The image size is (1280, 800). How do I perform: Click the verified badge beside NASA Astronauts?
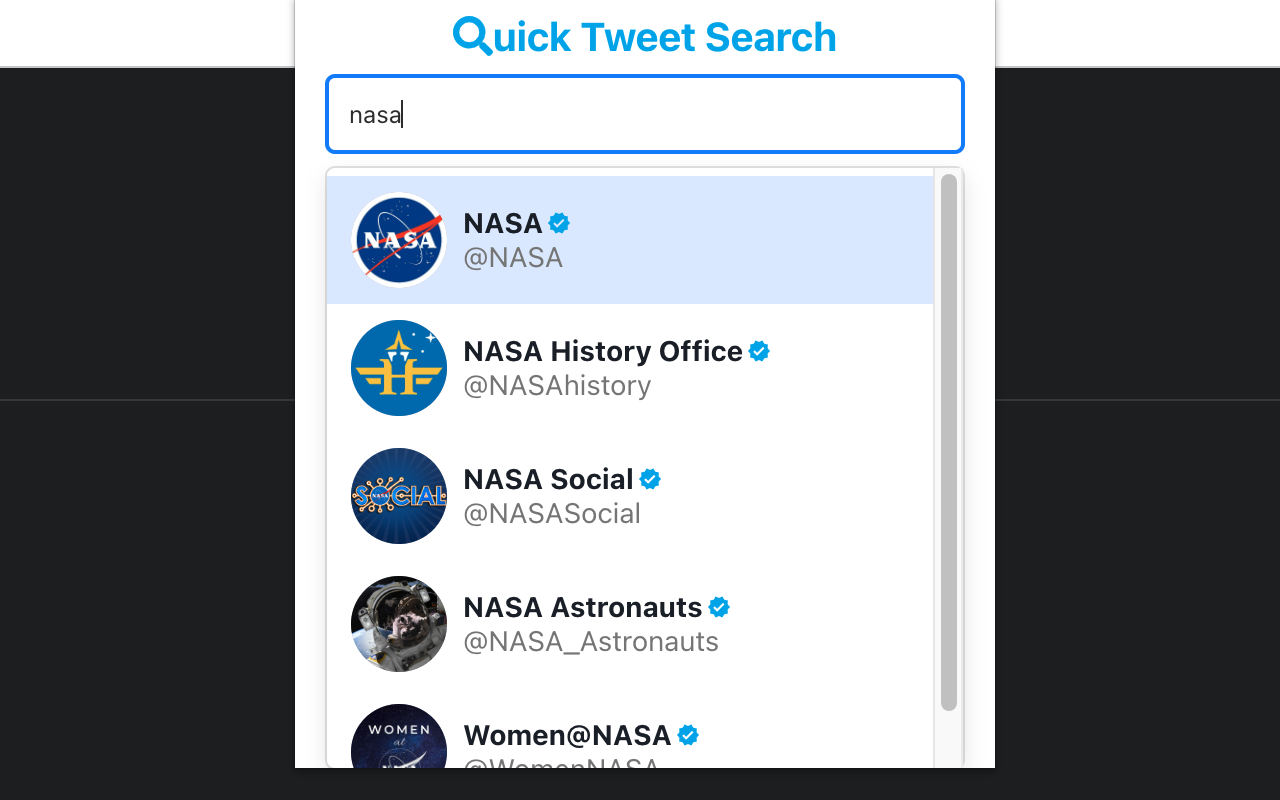[x=718, y=606]
